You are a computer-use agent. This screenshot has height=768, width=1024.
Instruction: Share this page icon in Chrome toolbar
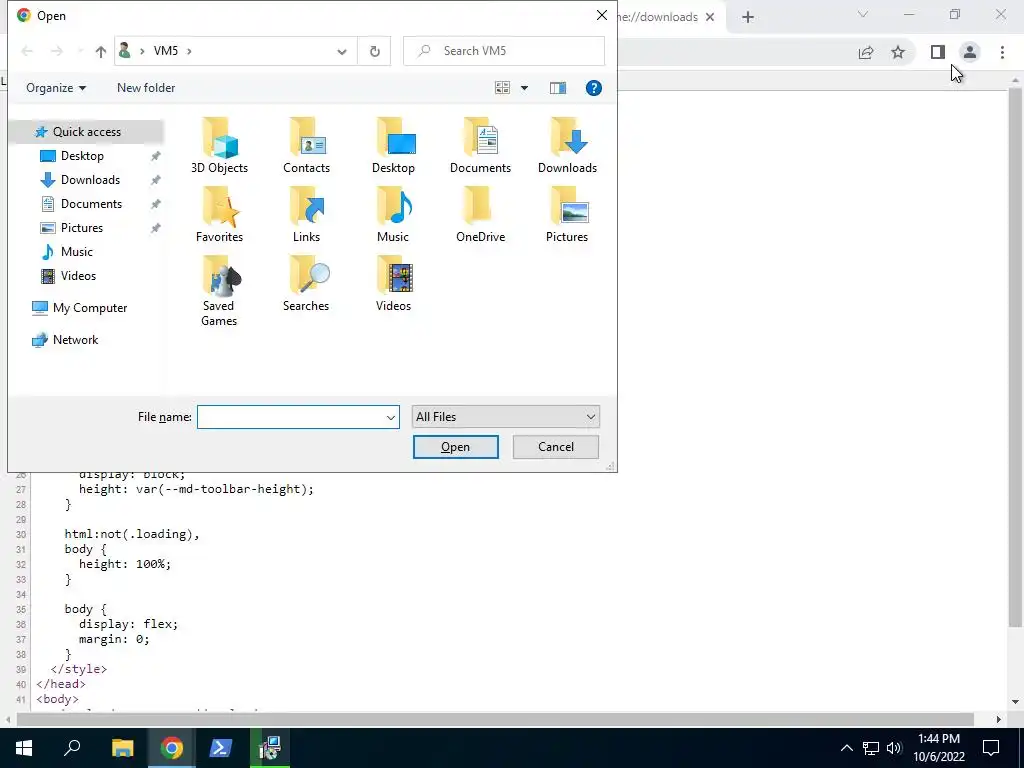(866, 52)
